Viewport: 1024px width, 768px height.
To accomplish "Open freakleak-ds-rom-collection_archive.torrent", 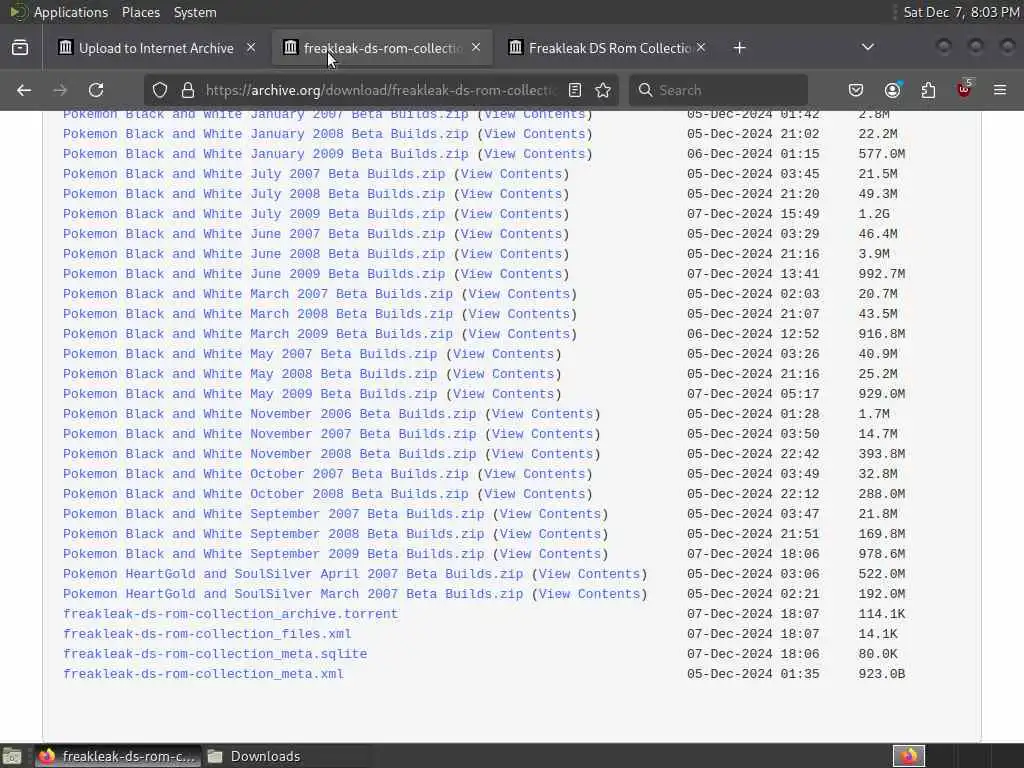I will click(230, 614).
